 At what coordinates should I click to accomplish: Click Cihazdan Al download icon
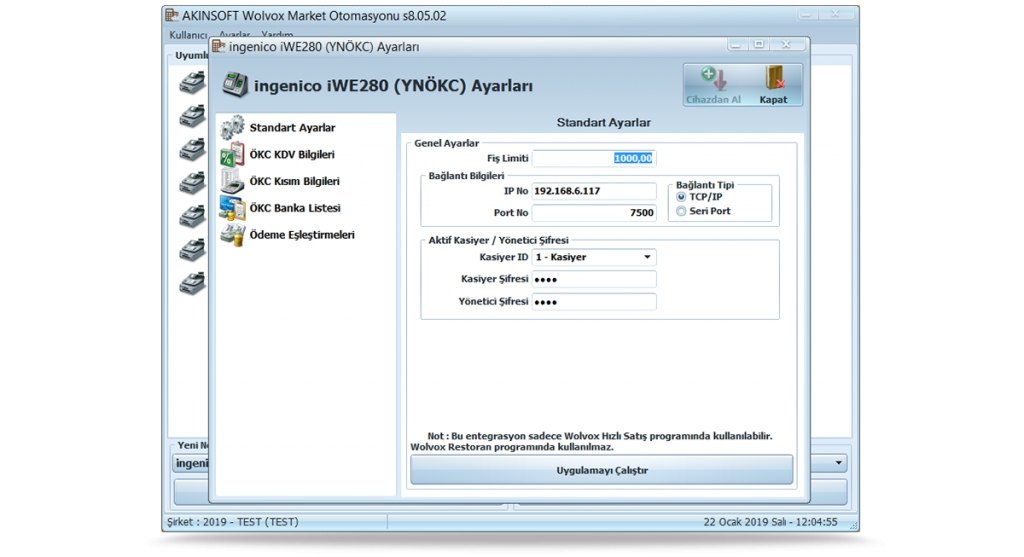point(714,80)
